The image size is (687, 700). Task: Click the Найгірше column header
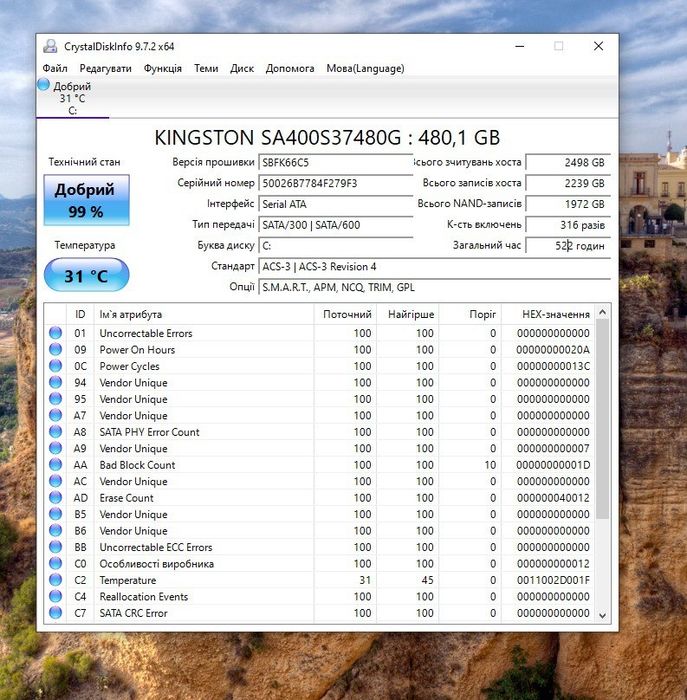pos(408,314)
